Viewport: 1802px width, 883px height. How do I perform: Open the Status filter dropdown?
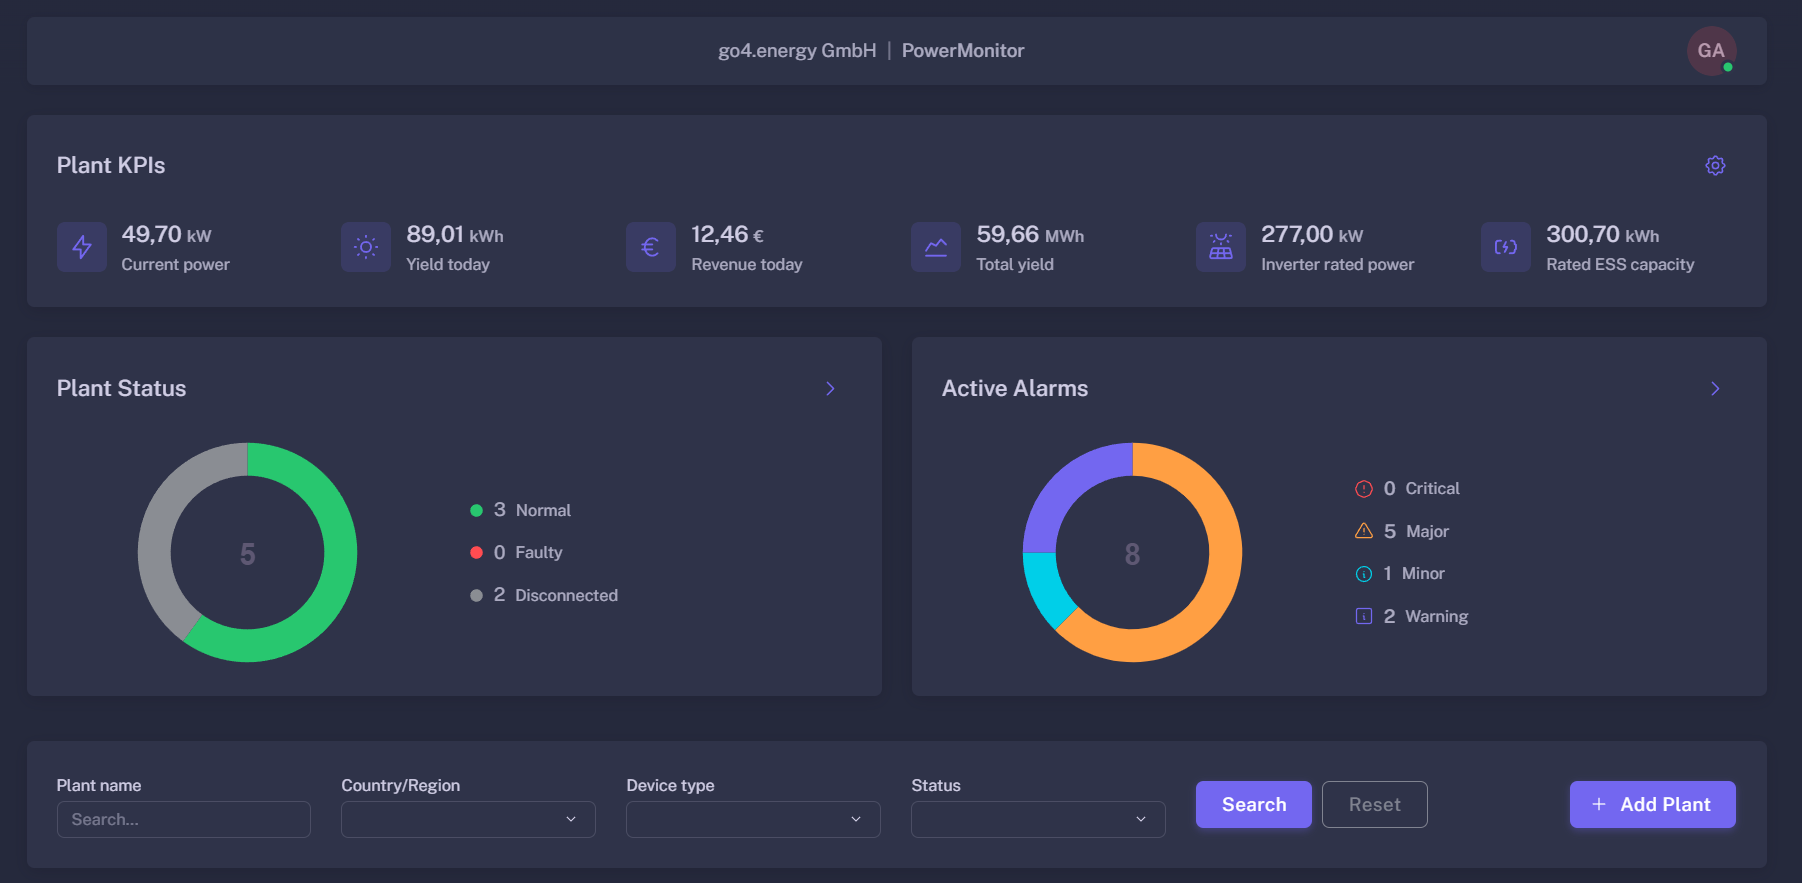(1038, 819)
